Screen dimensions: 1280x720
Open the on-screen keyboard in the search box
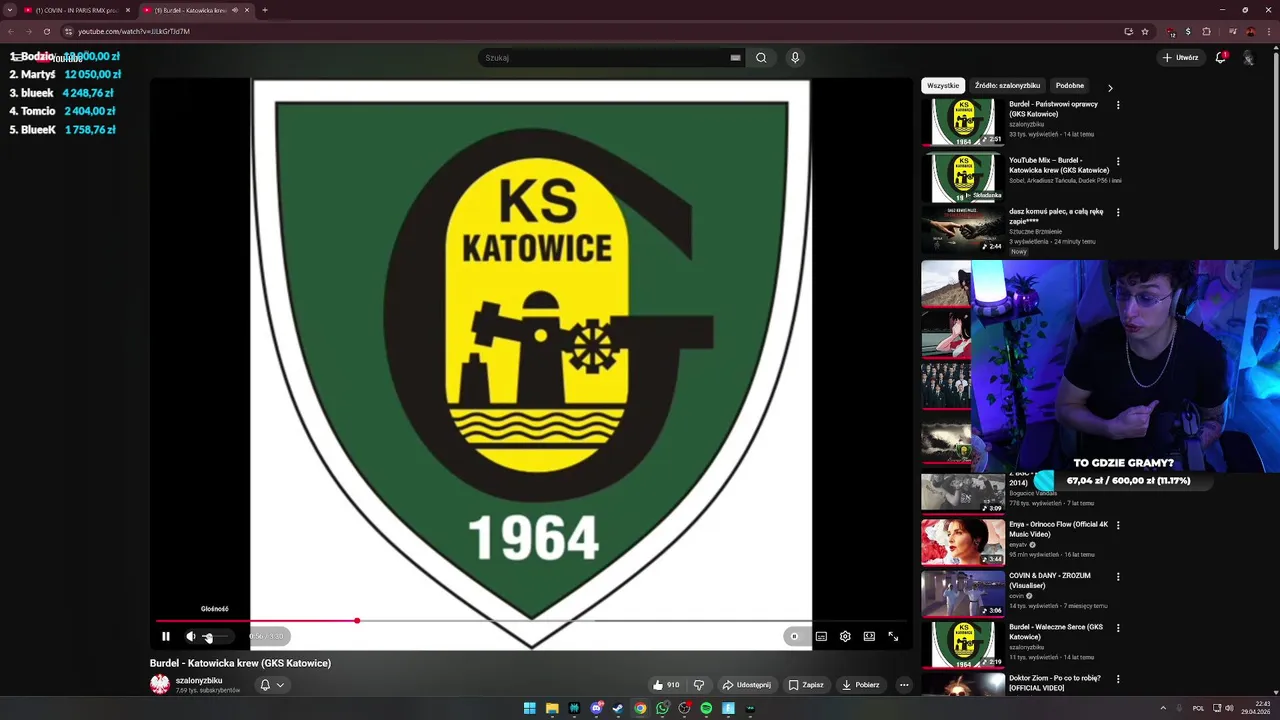click(x=735, y=58)
